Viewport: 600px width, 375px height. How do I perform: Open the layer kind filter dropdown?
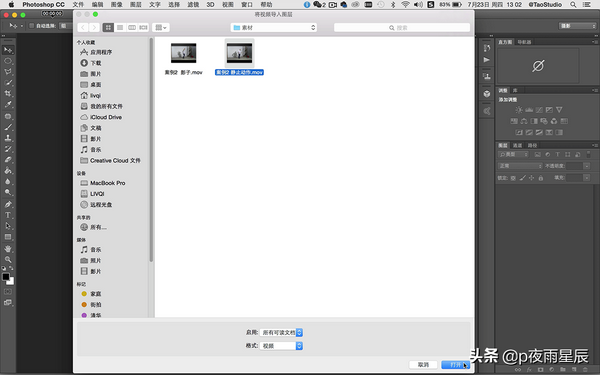[513, 155]
